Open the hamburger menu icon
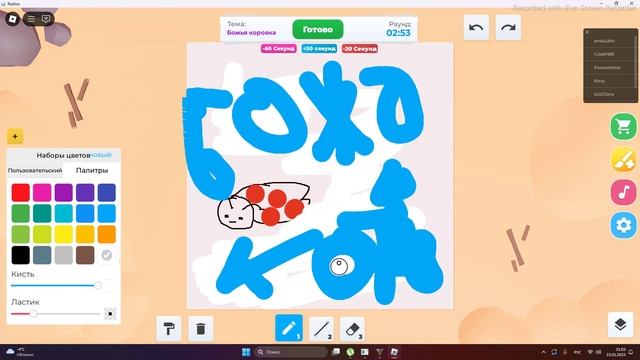This screenshot has width=640, height=360. tap(31, 19)
